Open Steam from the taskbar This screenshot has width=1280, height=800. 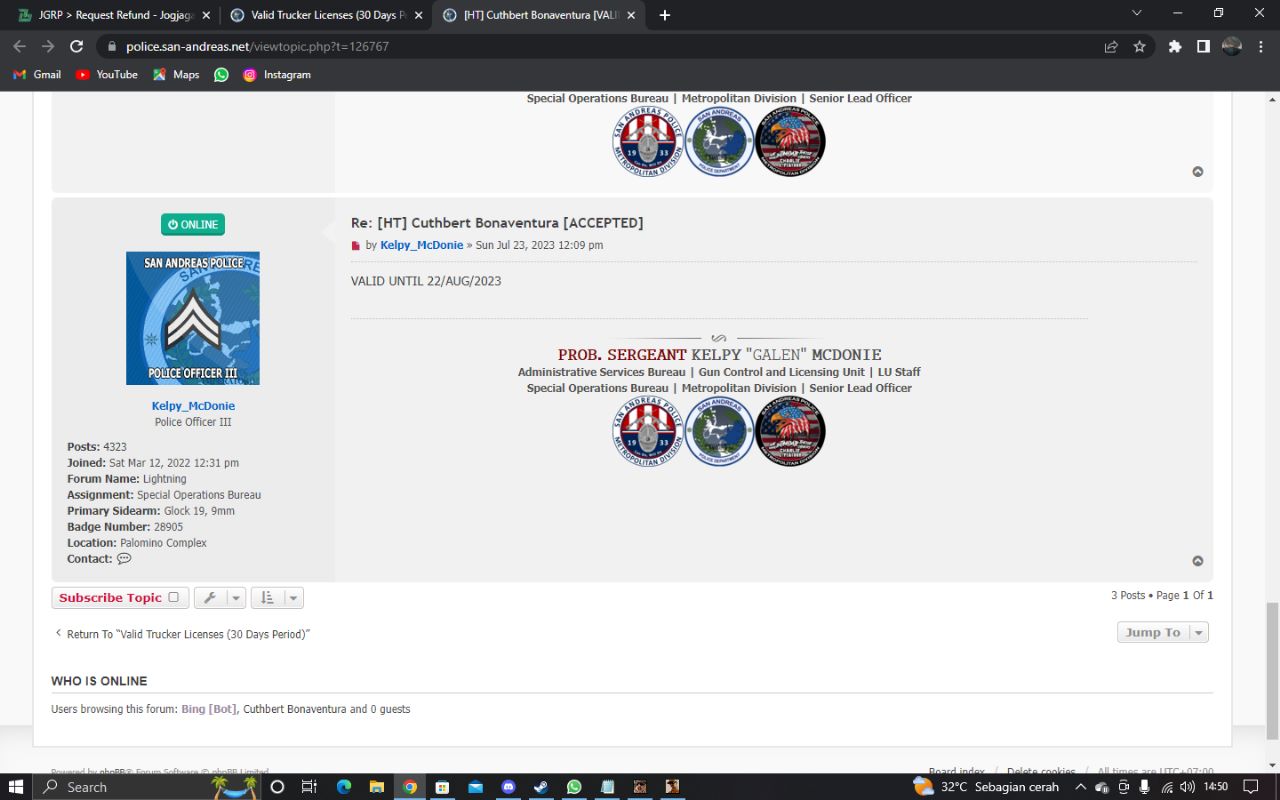541,787
